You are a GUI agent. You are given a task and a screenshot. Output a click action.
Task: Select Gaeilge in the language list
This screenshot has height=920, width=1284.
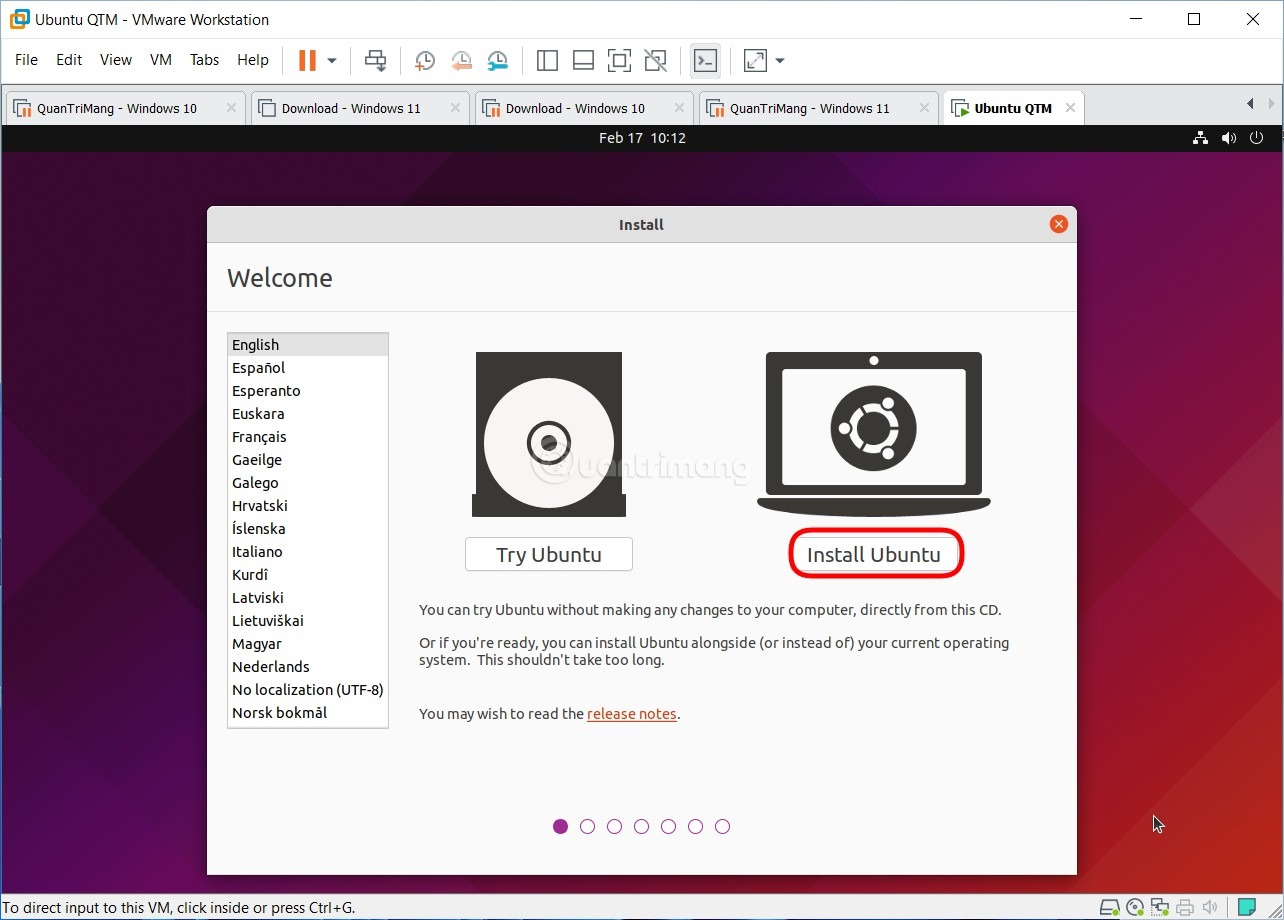307,460
